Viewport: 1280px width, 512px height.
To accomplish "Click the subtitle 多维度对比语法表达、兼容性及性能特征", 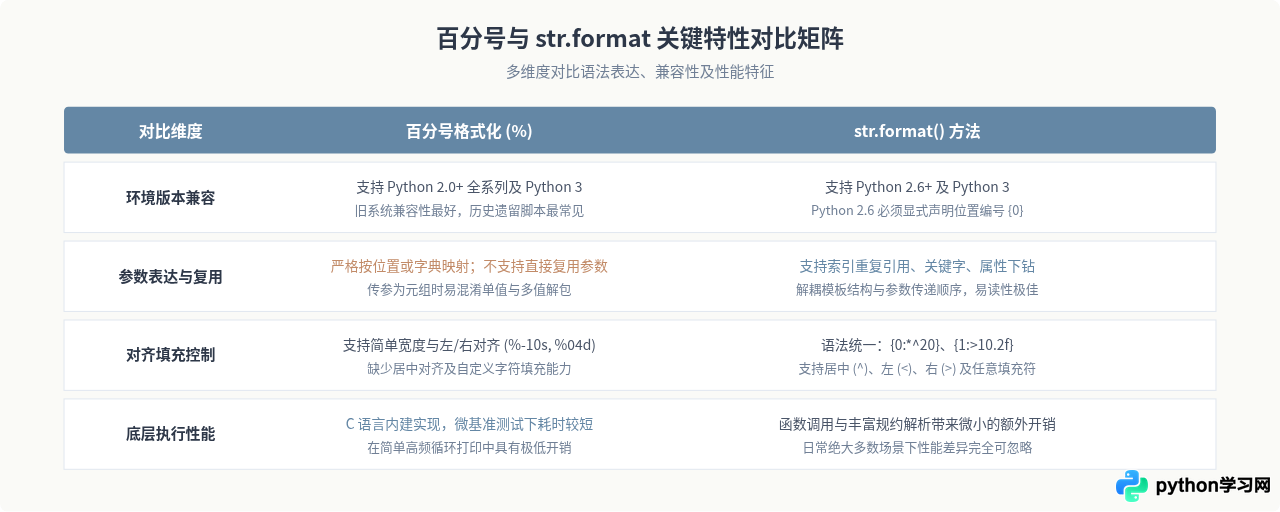I will point(640,72).
